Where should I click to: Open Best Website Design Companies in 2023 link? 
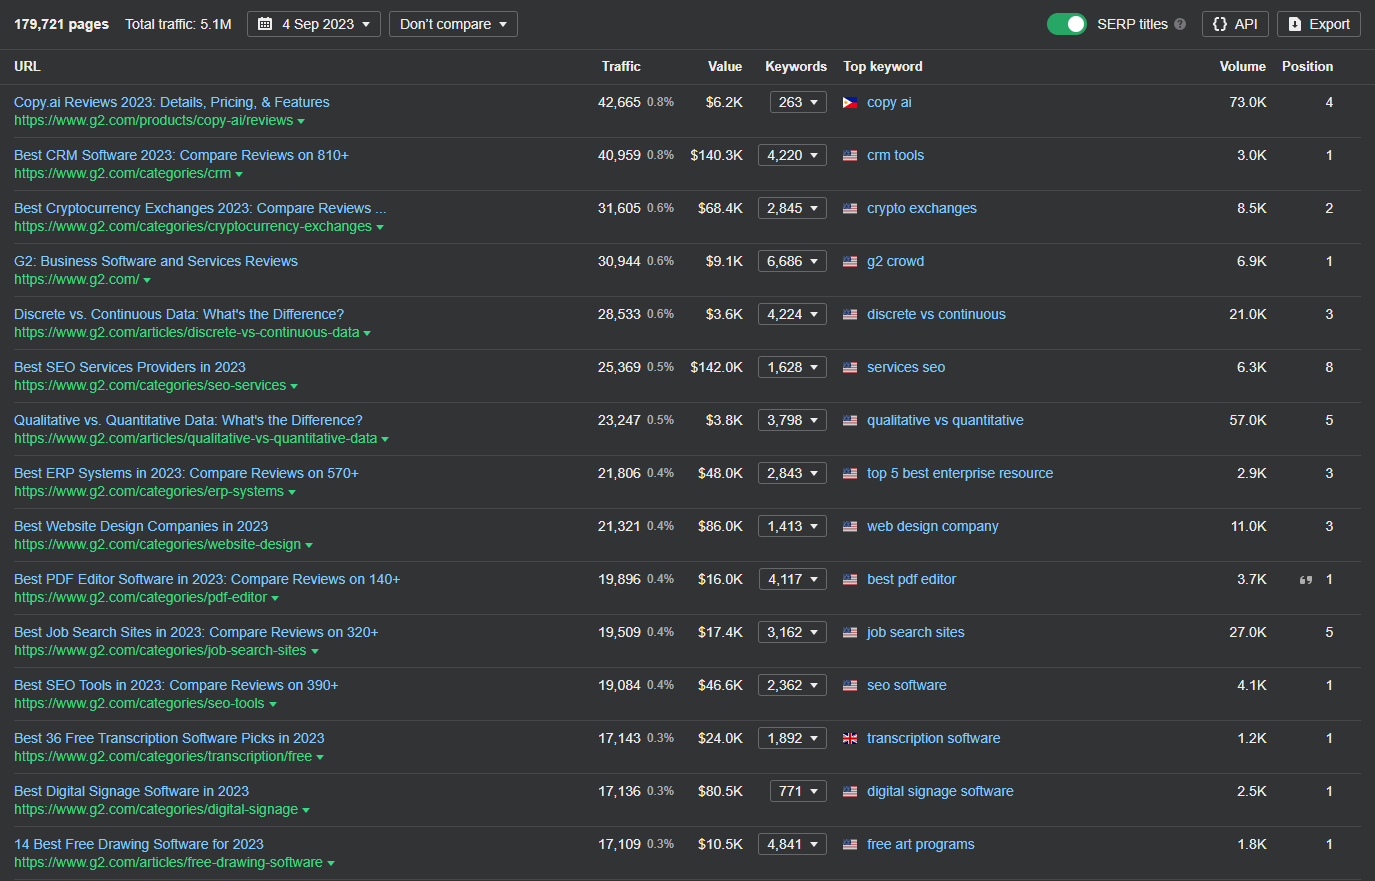pyautogui.click(x=141, y=526)
